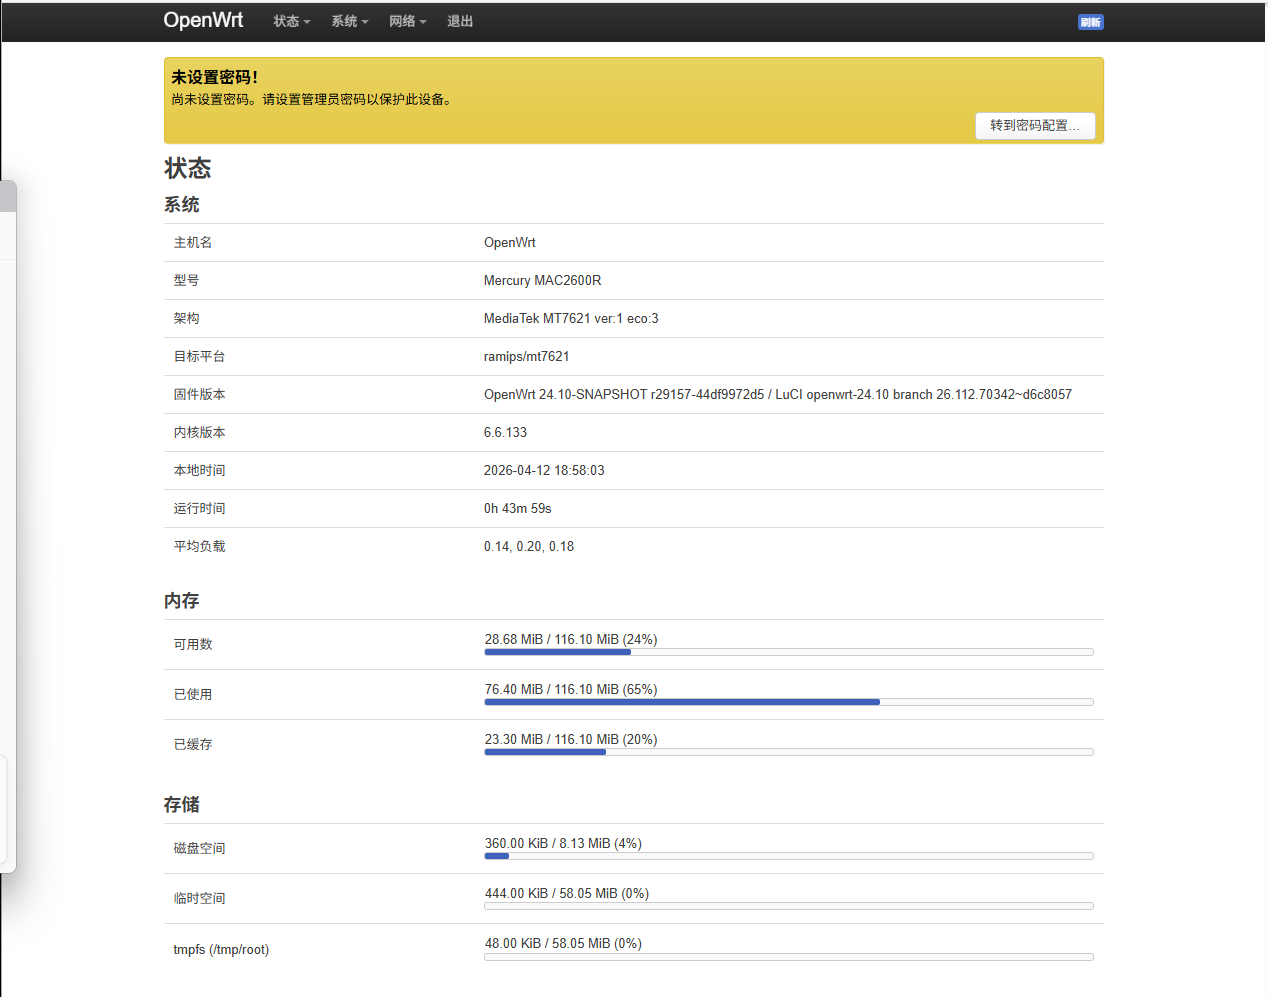Click the 23.30 MiB / 116.10 MiB (20%) label
This screenshot has height=997, width=1268.
pyautogui.click(x=571, y=739)
